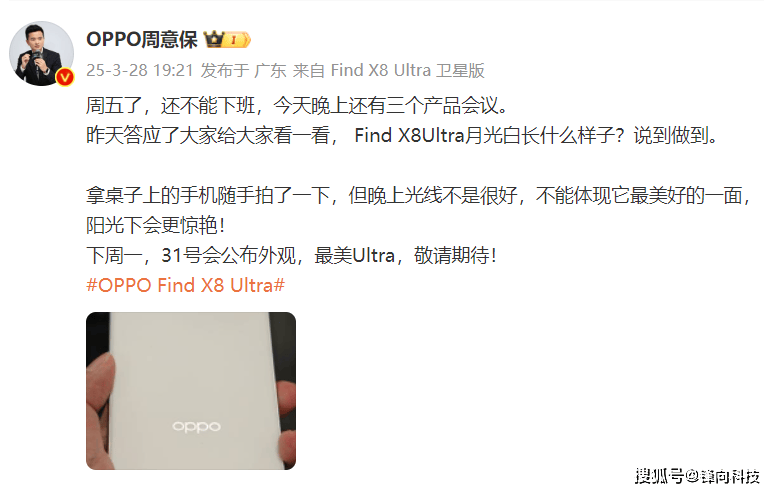Click the crown VIP membership icon
Viewport: 774px width, 493px height.
point(215,39)
